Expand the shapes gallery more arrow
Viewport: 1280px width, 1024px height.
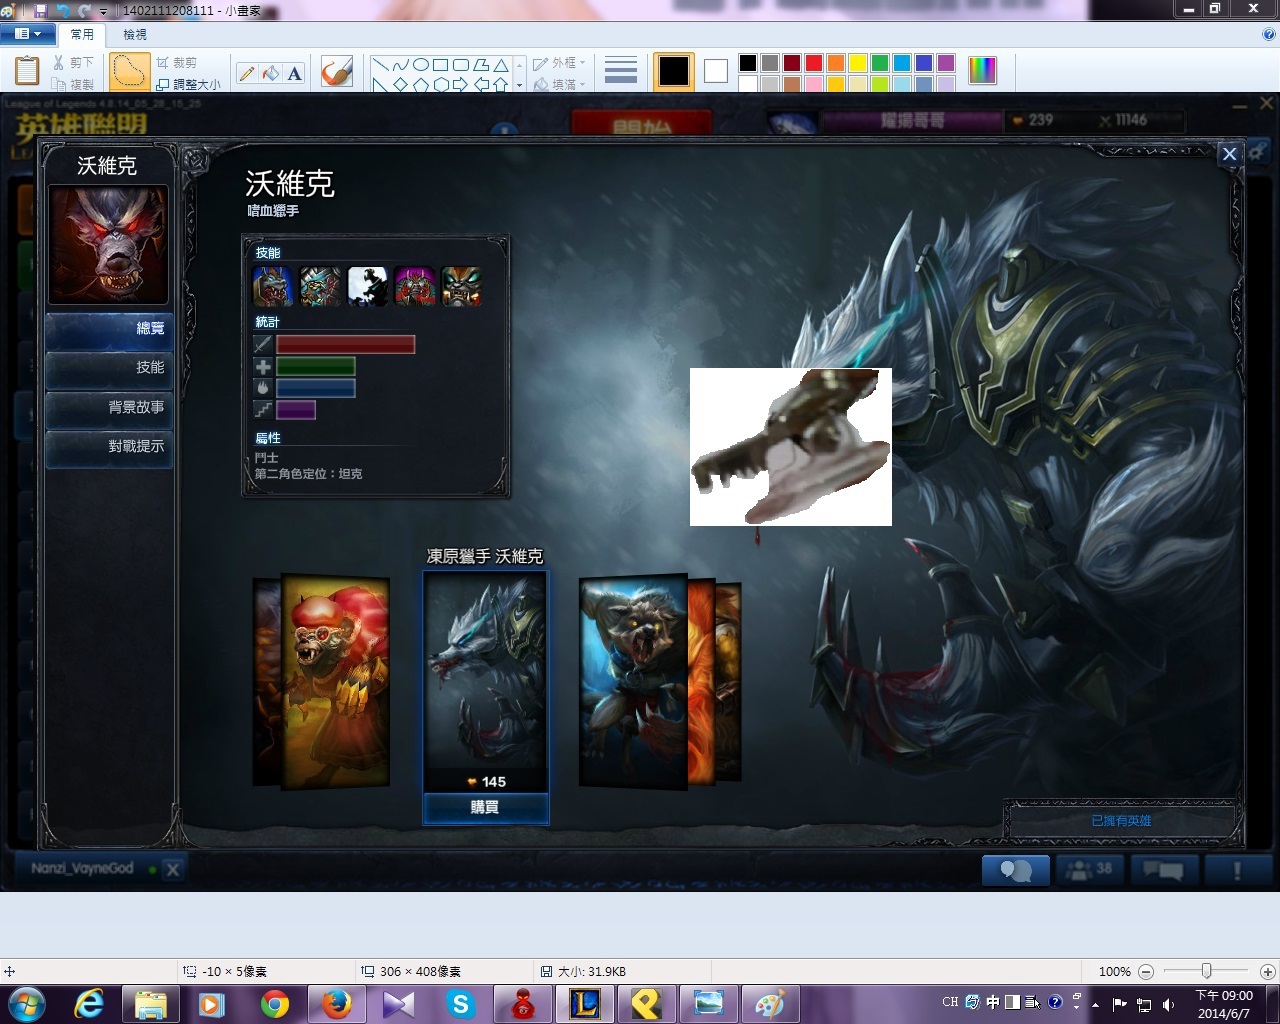click(x=519, y=85)
